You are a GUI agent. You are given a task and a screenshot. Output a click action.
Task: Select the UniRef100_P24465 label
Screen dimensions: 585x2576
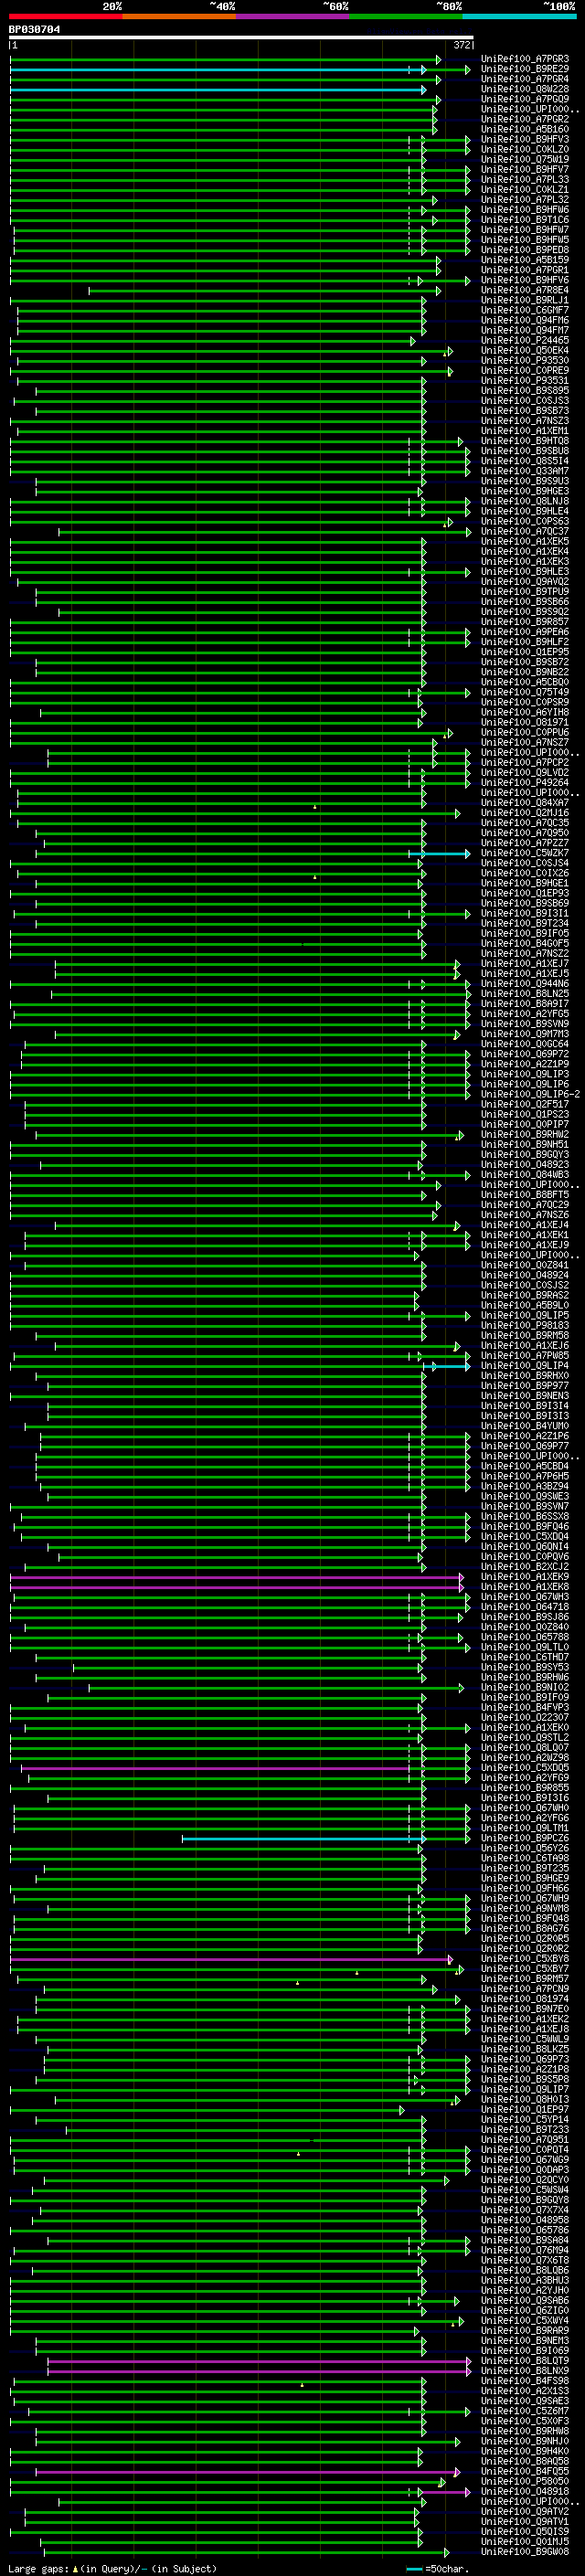[x=525, y=340]
